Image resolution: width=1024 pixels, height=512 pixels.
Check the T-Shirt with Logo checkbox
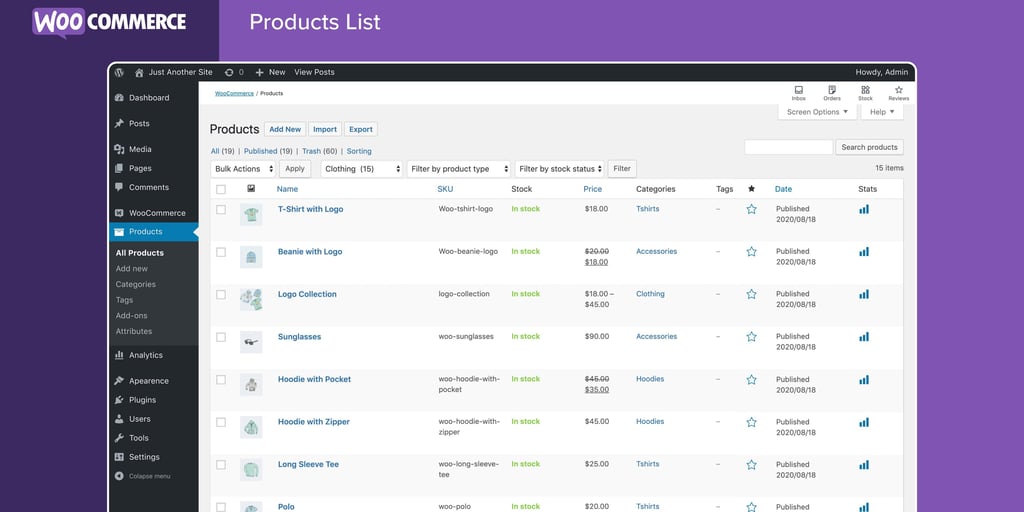click(x=221, y=210)
